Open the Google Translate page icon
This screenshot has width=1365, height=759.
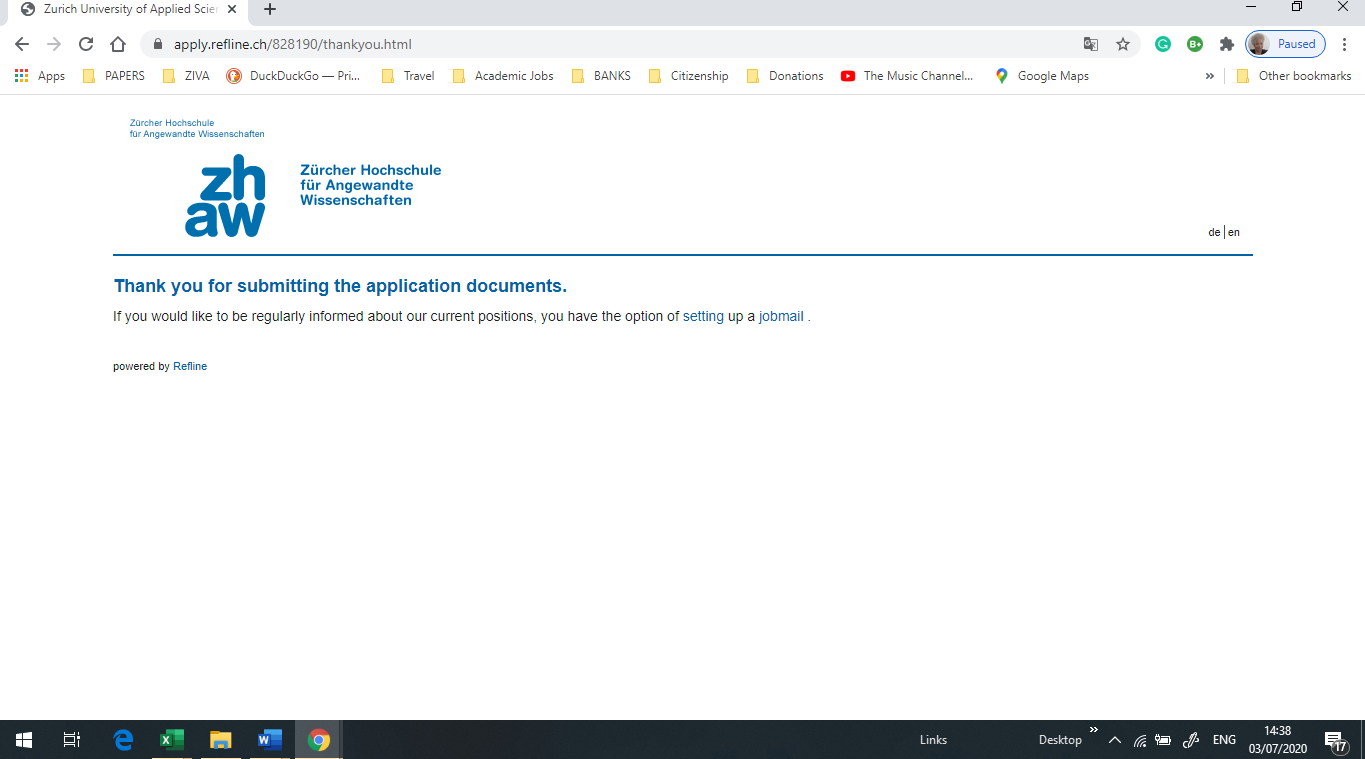pos(1090,44)
